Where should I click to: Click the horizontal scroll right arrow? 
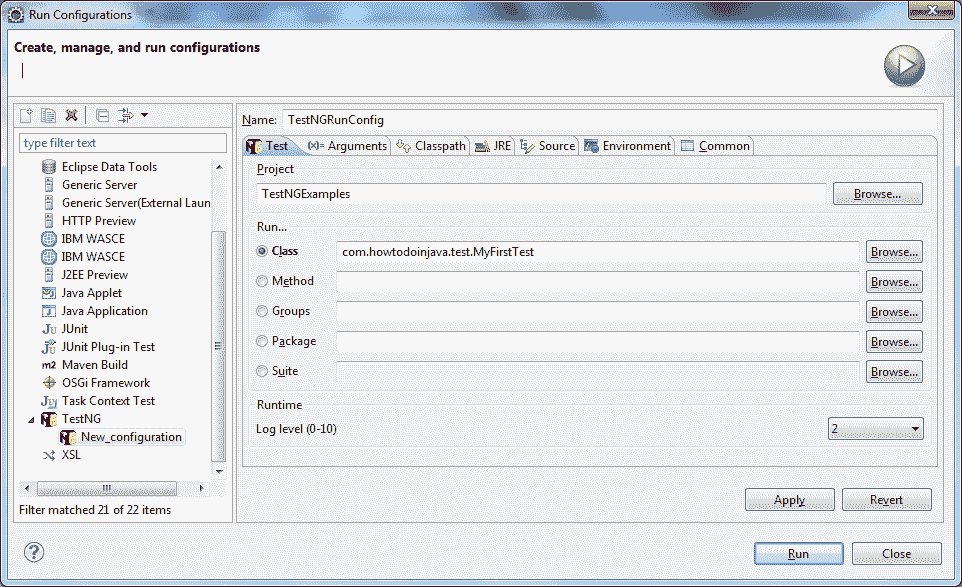pos(201,488)
